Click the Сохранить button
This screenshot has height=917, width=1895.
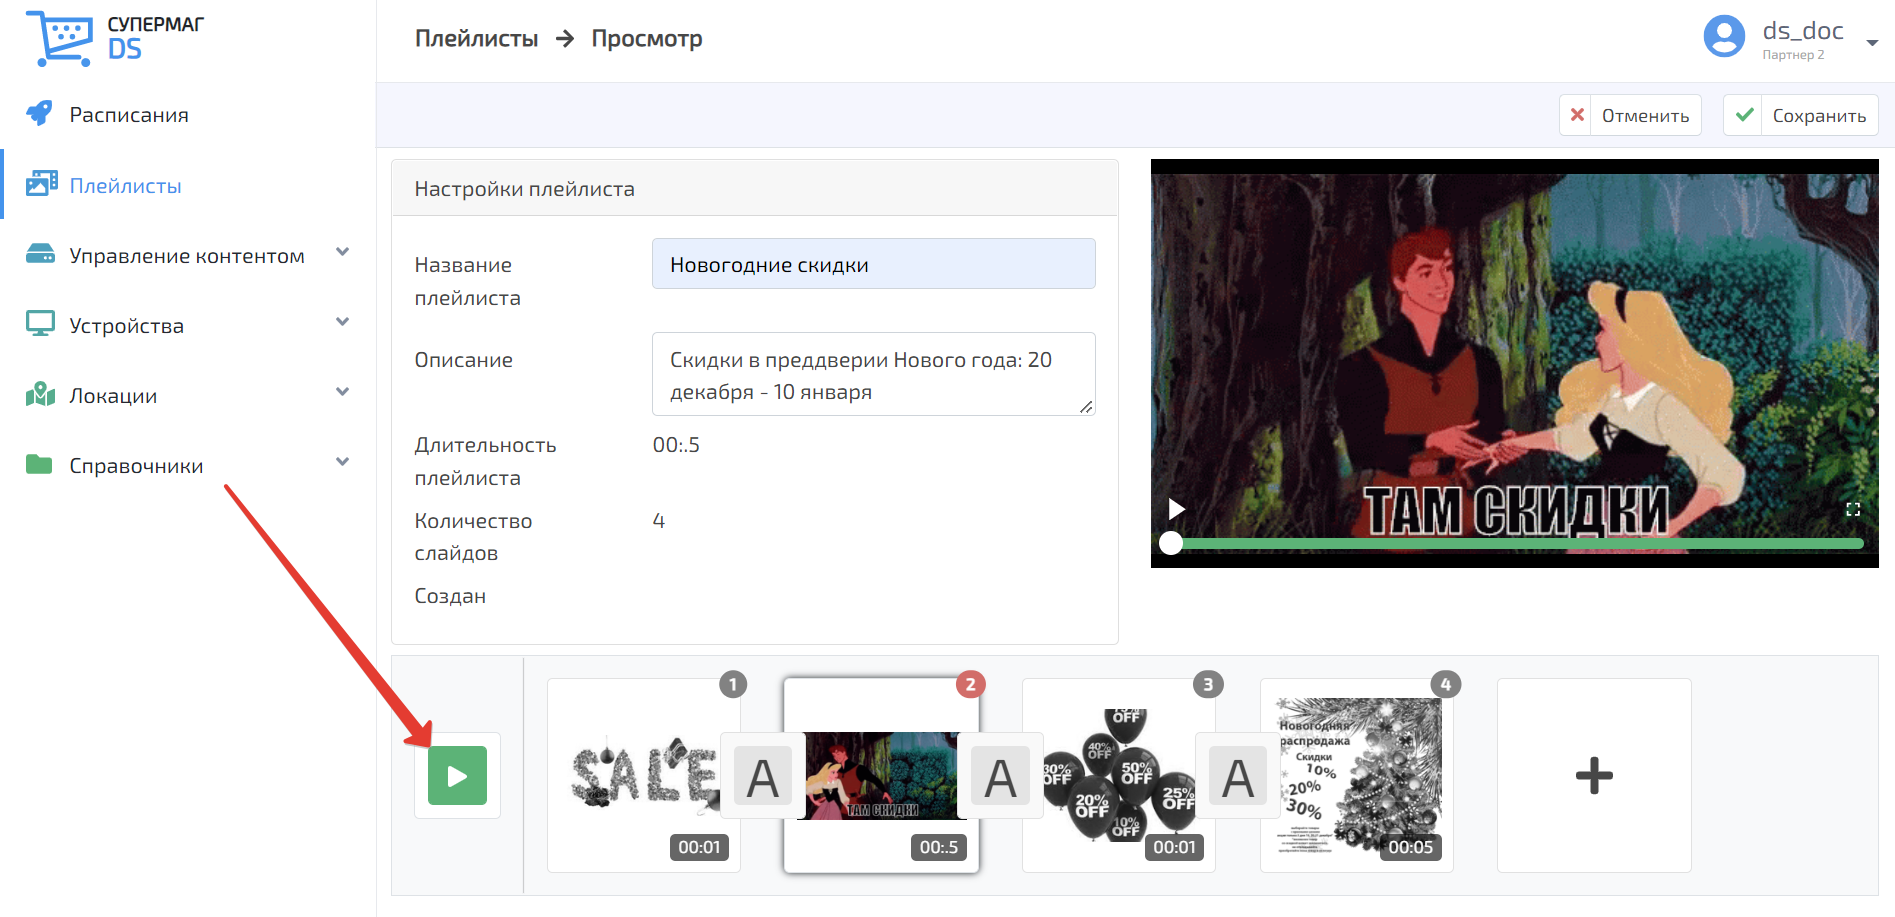coord(1801,115)
